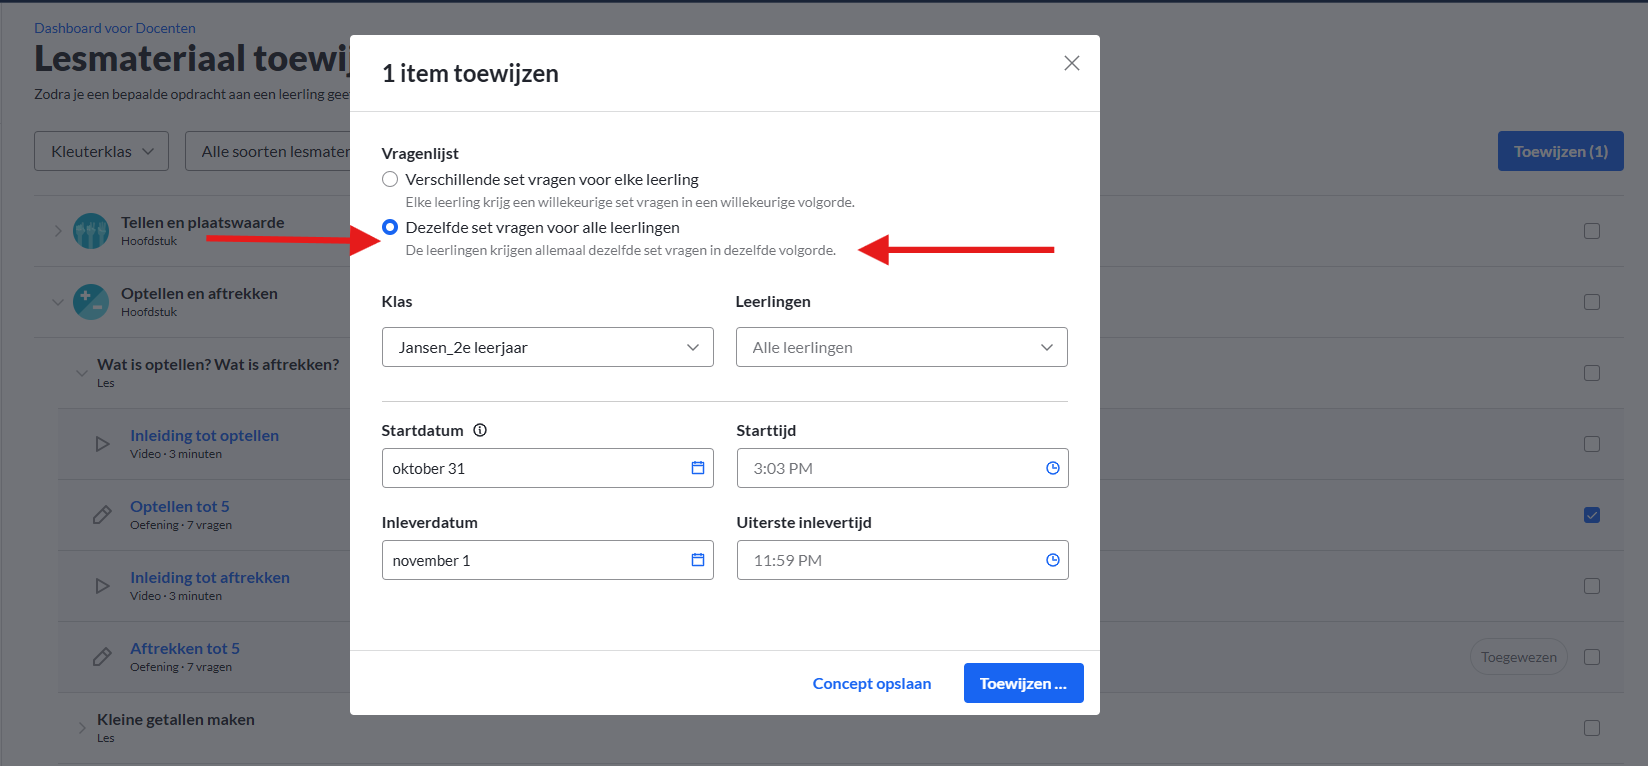This screenshot has width=1648, height=766.
Task: Collapse the Optellen en aftrekken chapter
Action: (x=57, y=302)
